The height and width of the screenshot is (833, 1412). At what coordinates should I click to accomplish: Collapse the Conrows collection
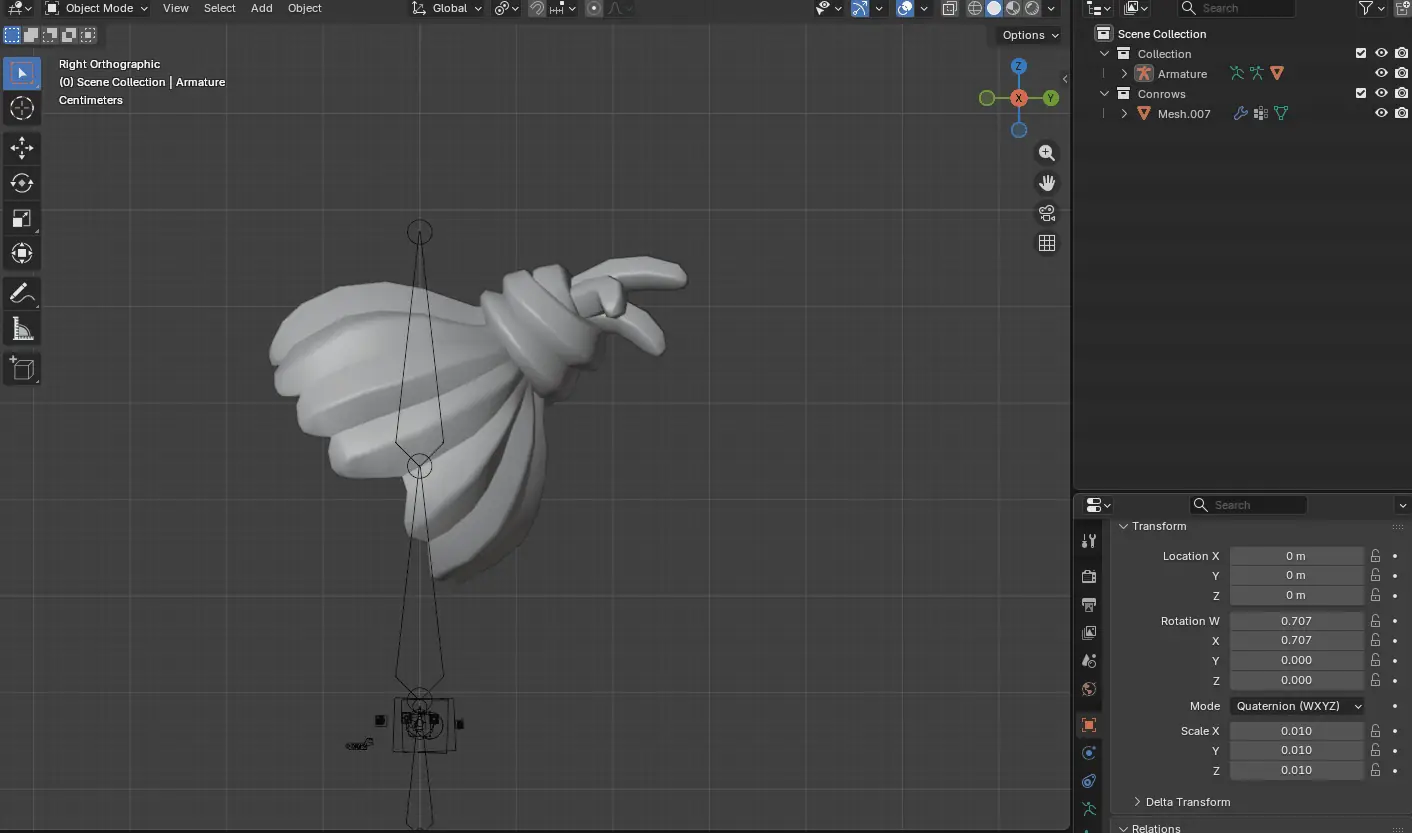pyautogui.click(x=1104, y=94)
